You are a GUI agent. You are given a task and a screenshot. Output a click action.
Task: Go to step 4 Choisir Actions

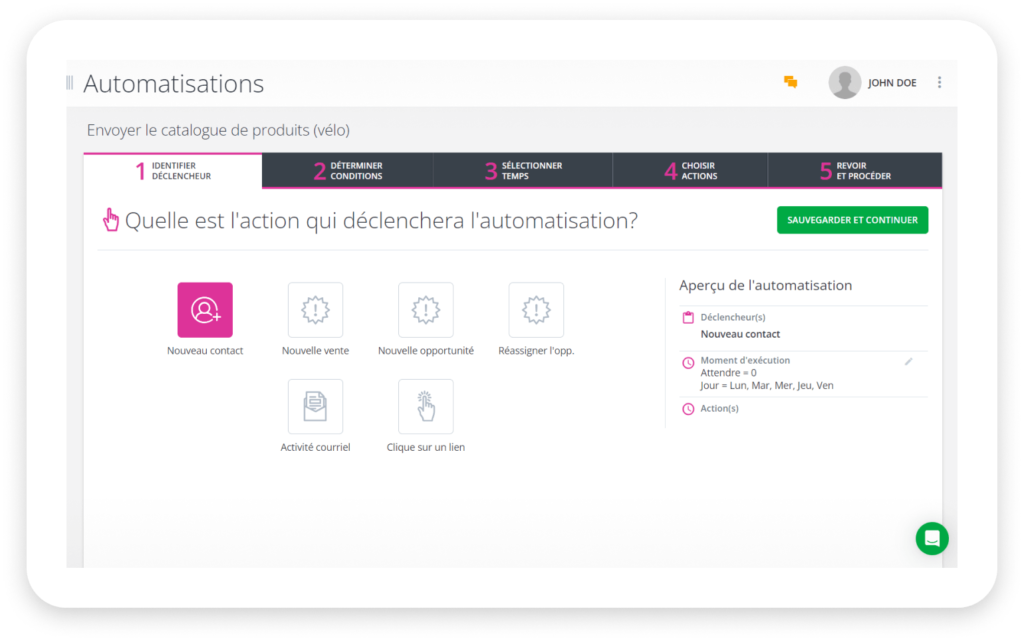690,170
